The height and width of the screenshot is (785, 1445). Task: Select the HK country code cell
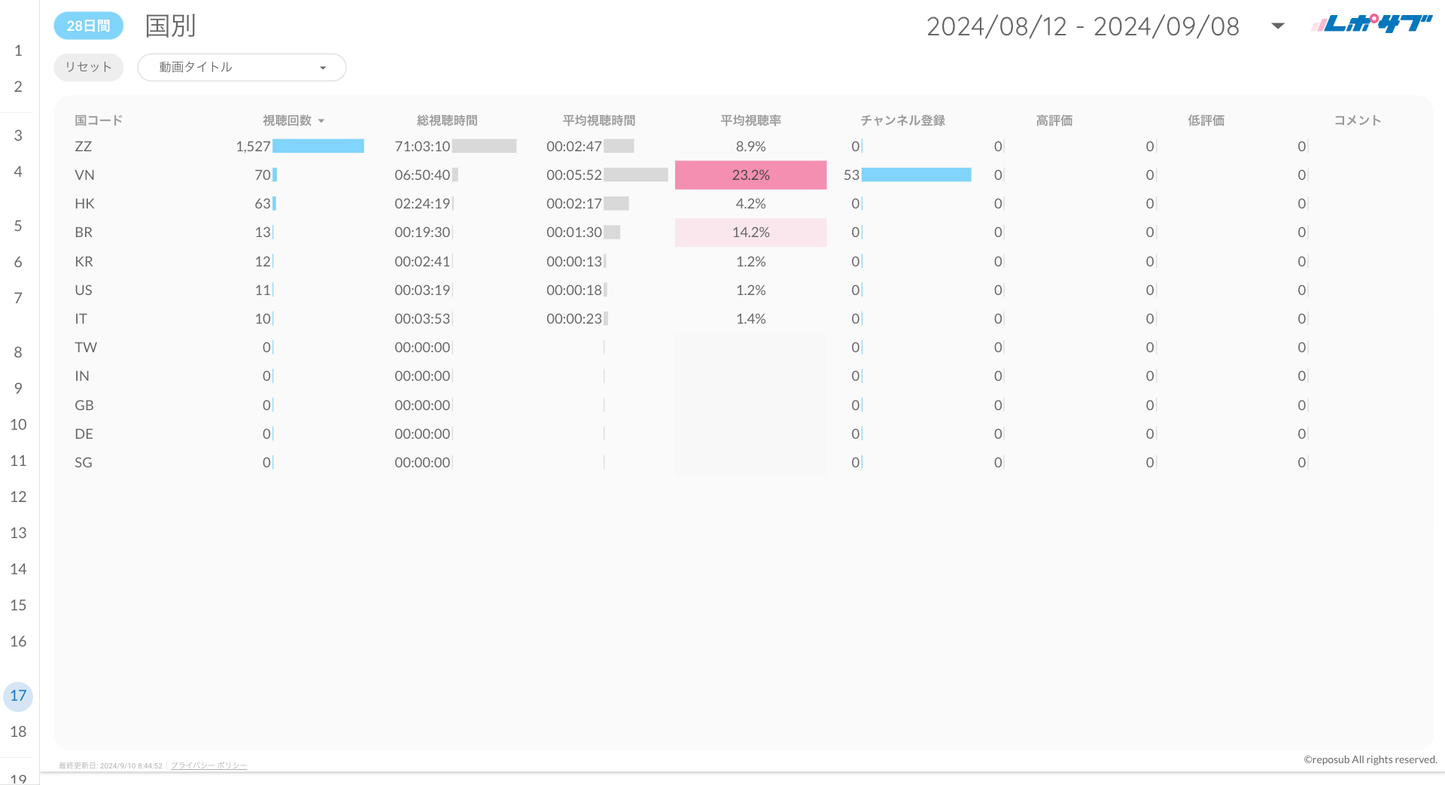(84, 203)
